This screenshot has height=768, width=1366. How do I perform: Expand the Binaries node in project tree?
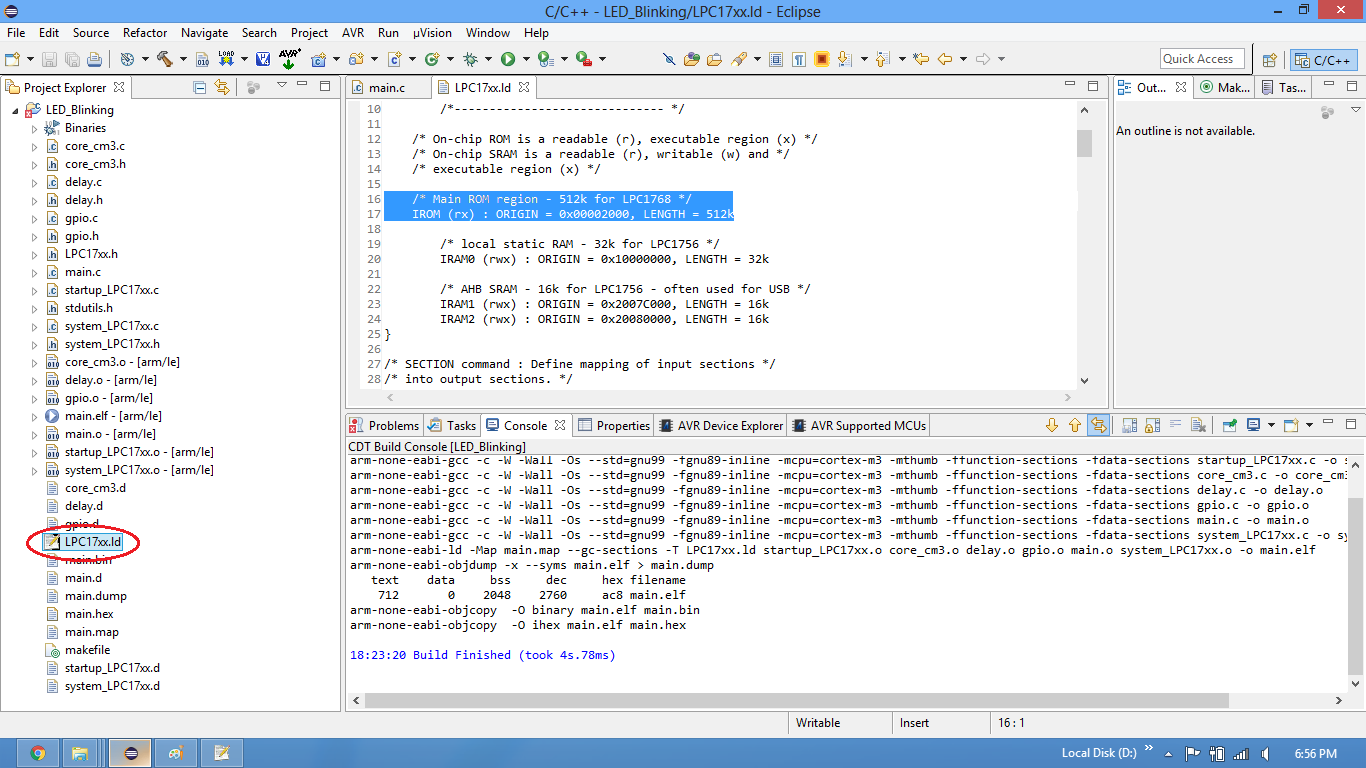[34, 128]
